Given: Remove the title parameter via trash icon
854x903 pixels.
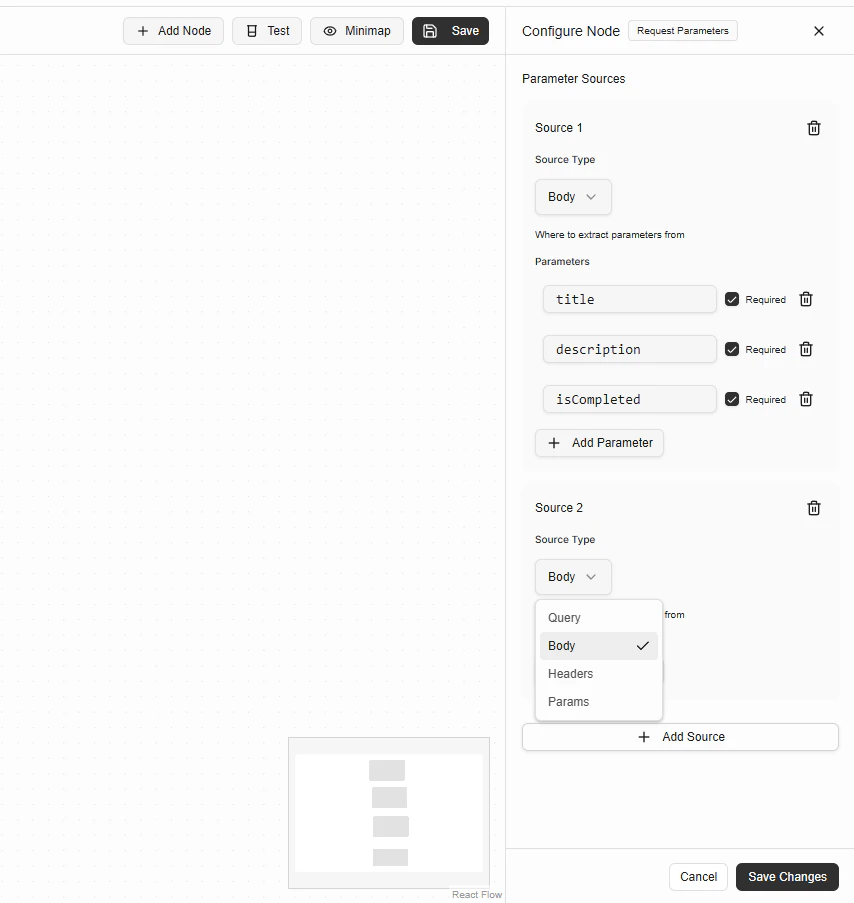Looking at the screenshot, I should [x=805, y=299].
